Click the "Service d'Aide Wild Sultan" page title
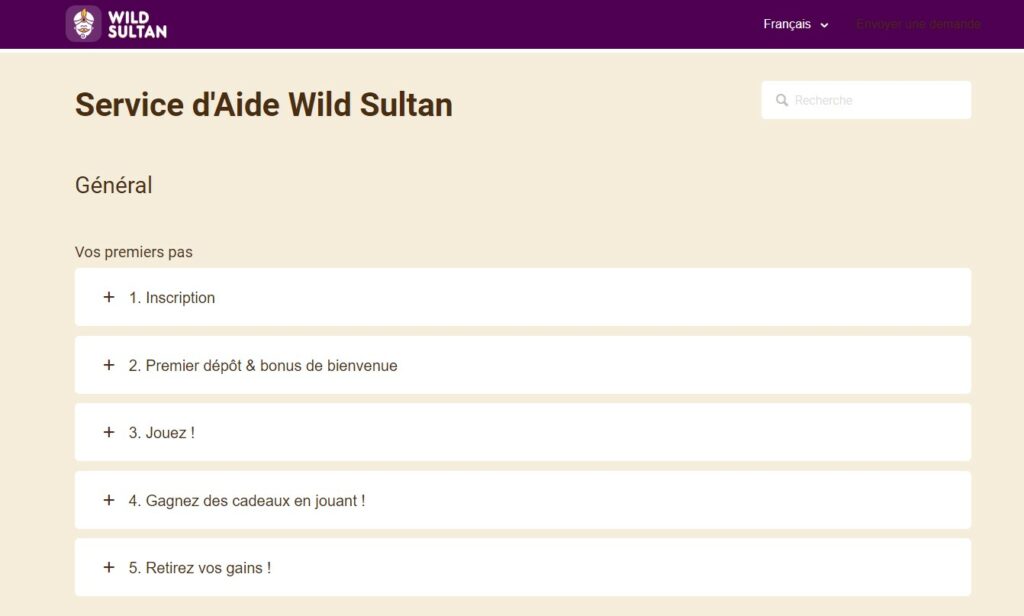 [x=264, y=104]
